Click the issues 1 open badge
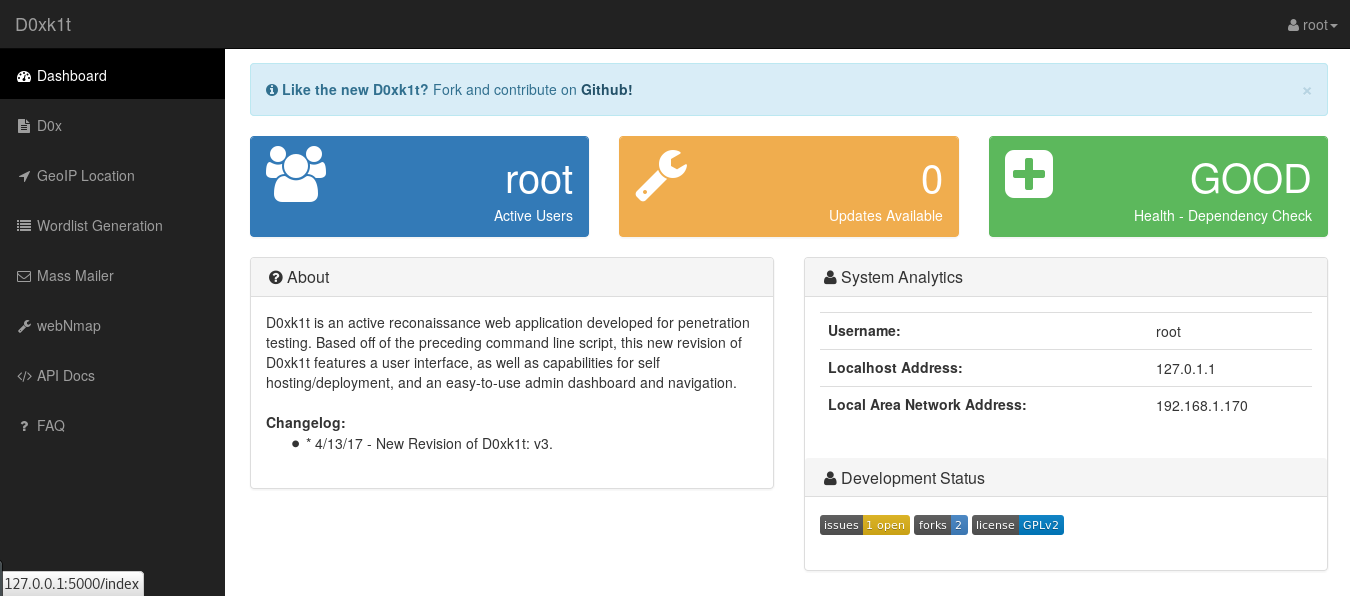The width and height of the screenshot is (1350, 596). [x=864, y=524]
